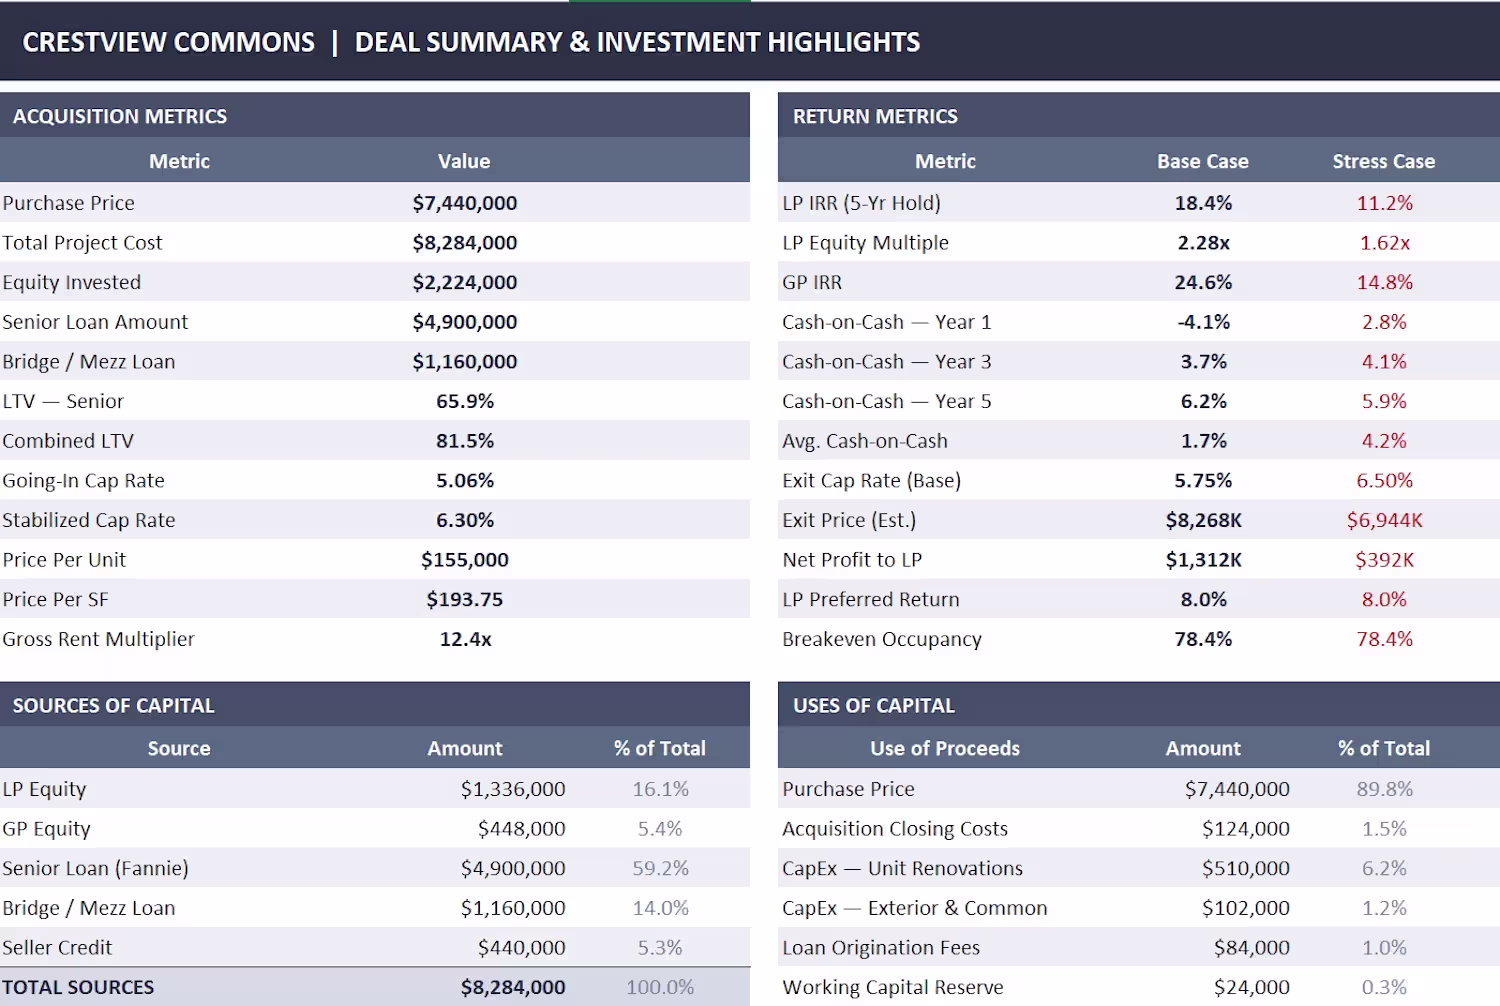1500x1006 pixels.
Task: Click the Total Project Cost value cell
Action: coord(465,243)
